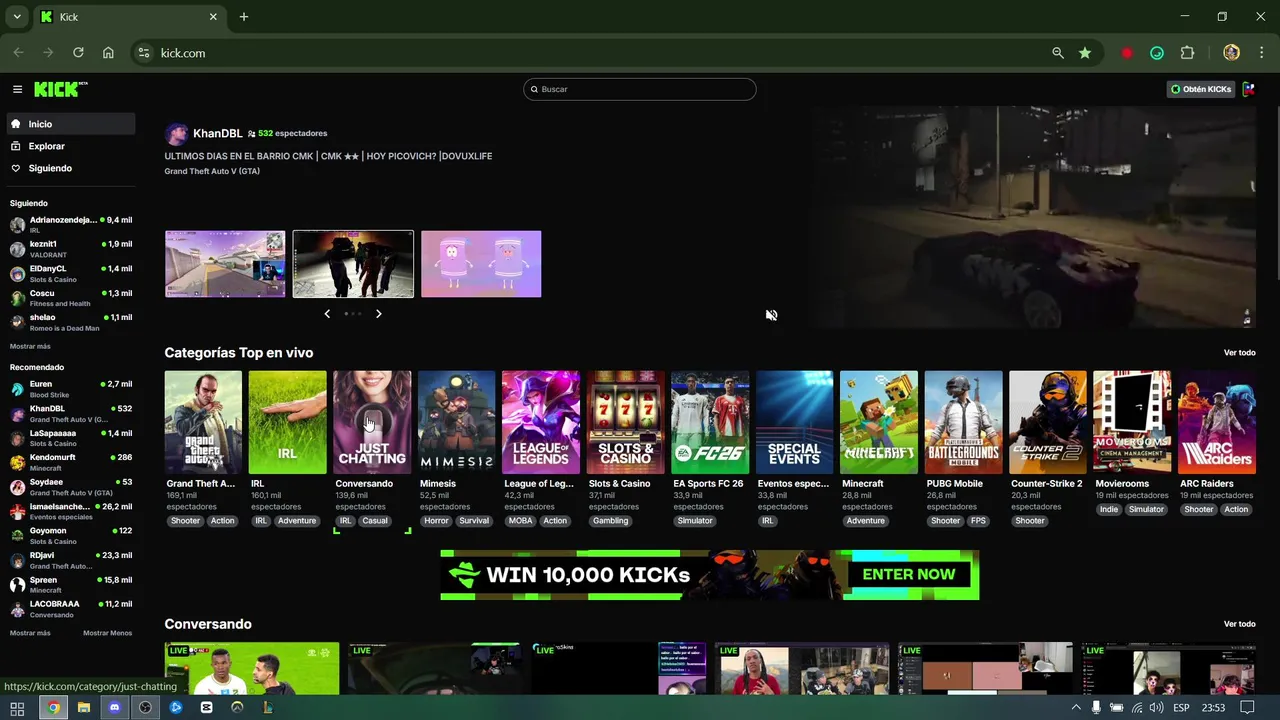Select the South Park carousel thumbnail

481,264
